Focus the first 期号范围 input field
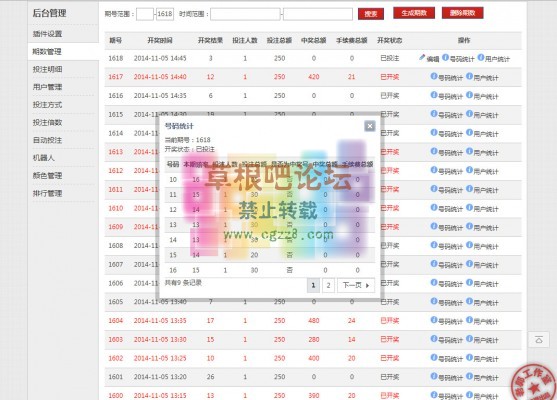This screenshot has width=557, height=400. (145, 14)
